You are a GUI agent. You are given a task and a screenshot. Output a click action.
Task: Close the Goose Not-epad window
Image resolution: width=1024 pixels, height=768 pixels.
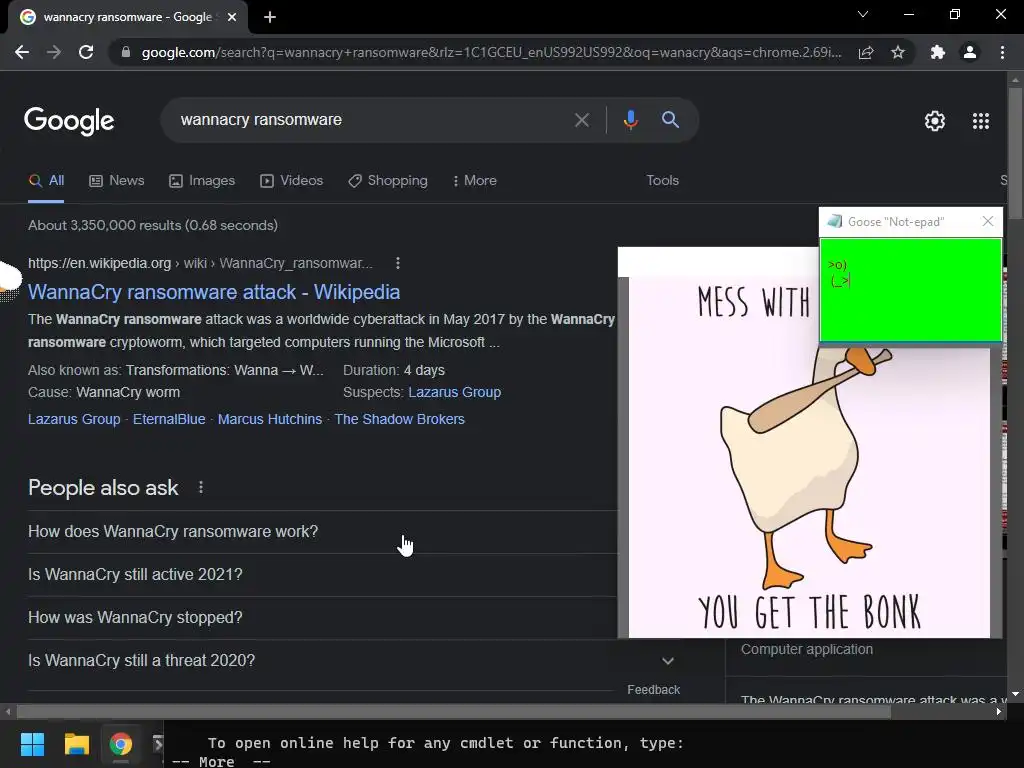point(988,221)
